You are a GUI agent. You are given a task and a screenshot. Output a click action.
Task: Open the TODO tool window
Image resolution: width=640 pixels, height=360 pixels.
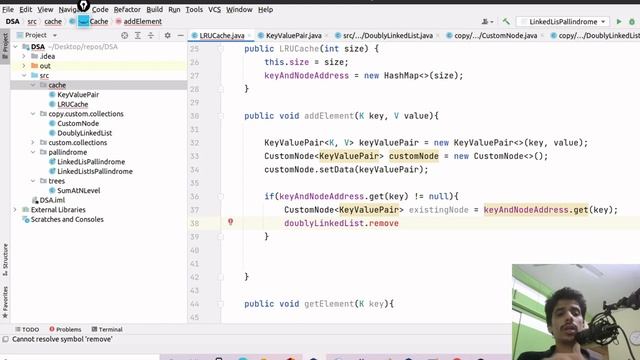tap(27, 329)
